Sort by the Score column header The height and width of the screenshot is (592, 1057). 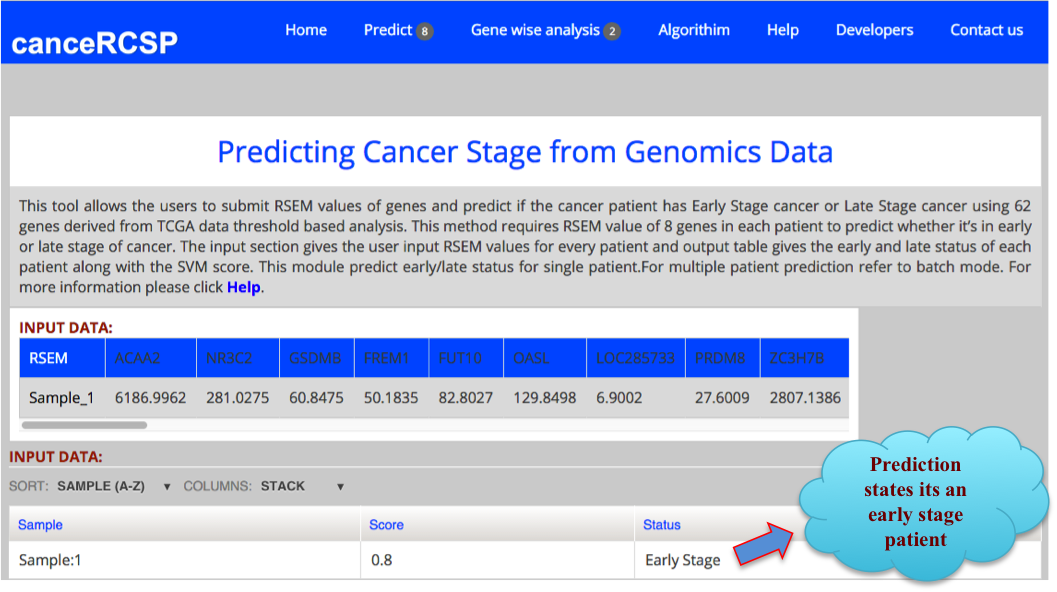pos(386,524)
